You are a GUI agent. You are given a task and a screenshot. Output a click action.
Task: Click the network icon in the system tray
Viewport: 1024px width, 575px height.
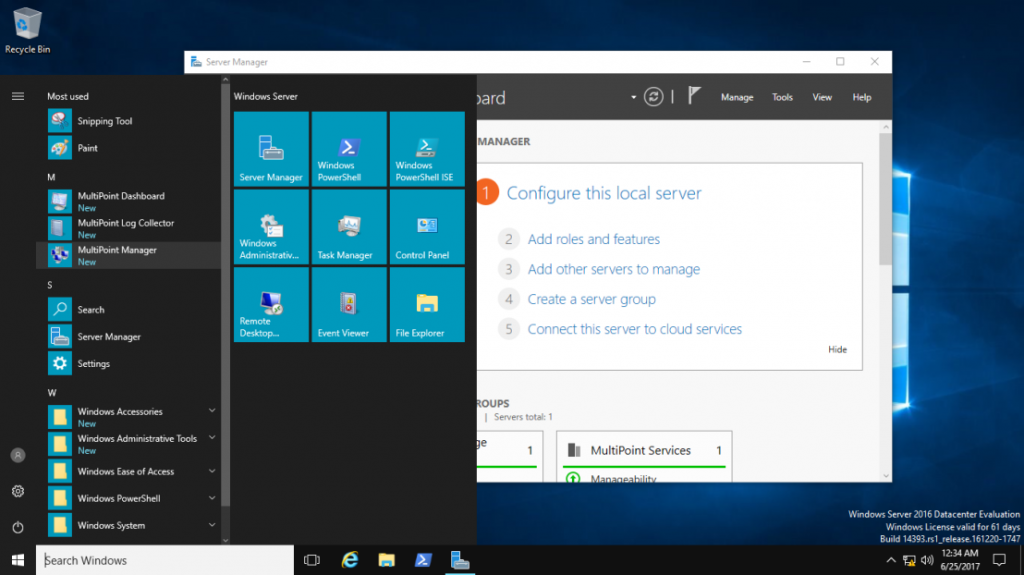tap(909, 560)
